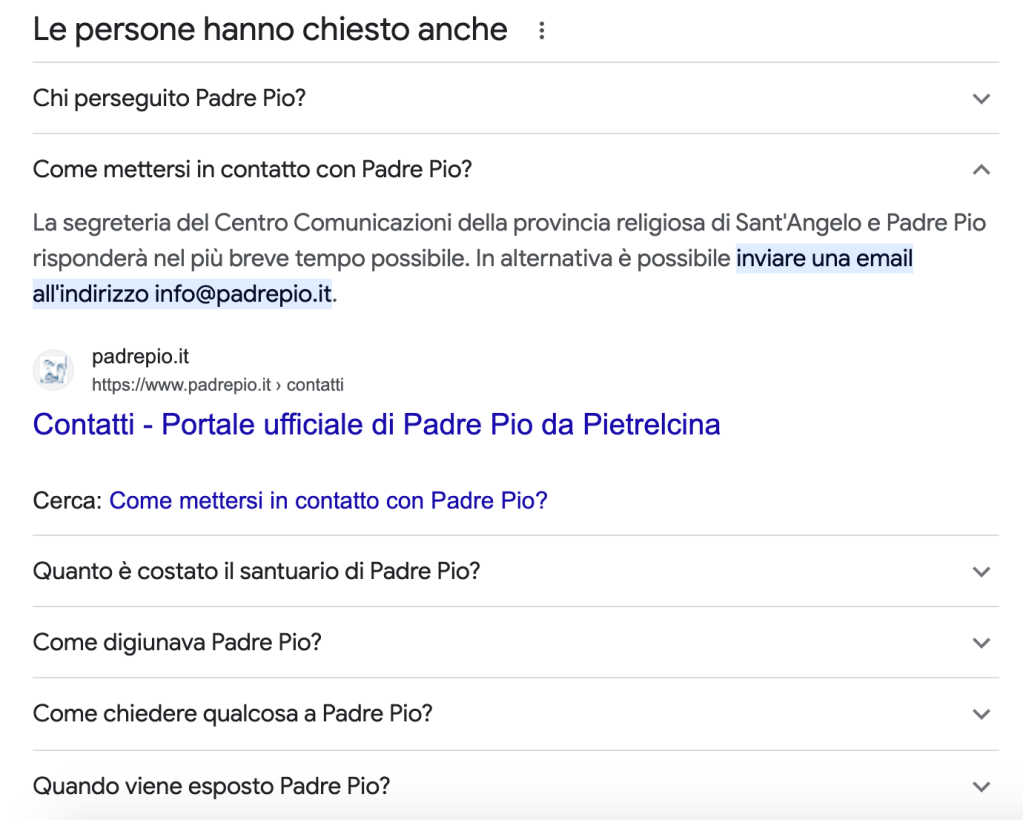
Task: Open "Contatti - Portale ufficiale di Padre Pio" link
Action: (x=376, y=424)
